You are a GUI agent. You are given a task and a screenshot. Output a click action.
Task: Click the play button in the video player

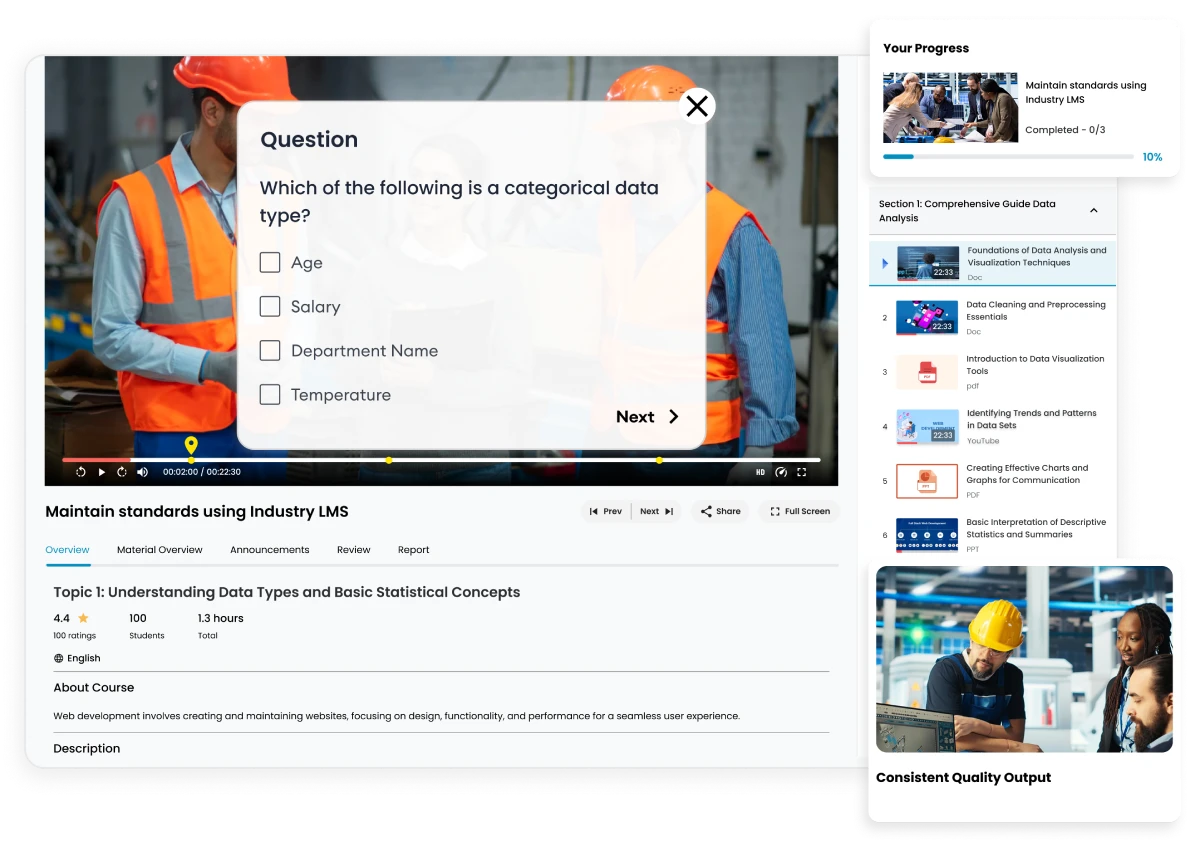(101, 471)
